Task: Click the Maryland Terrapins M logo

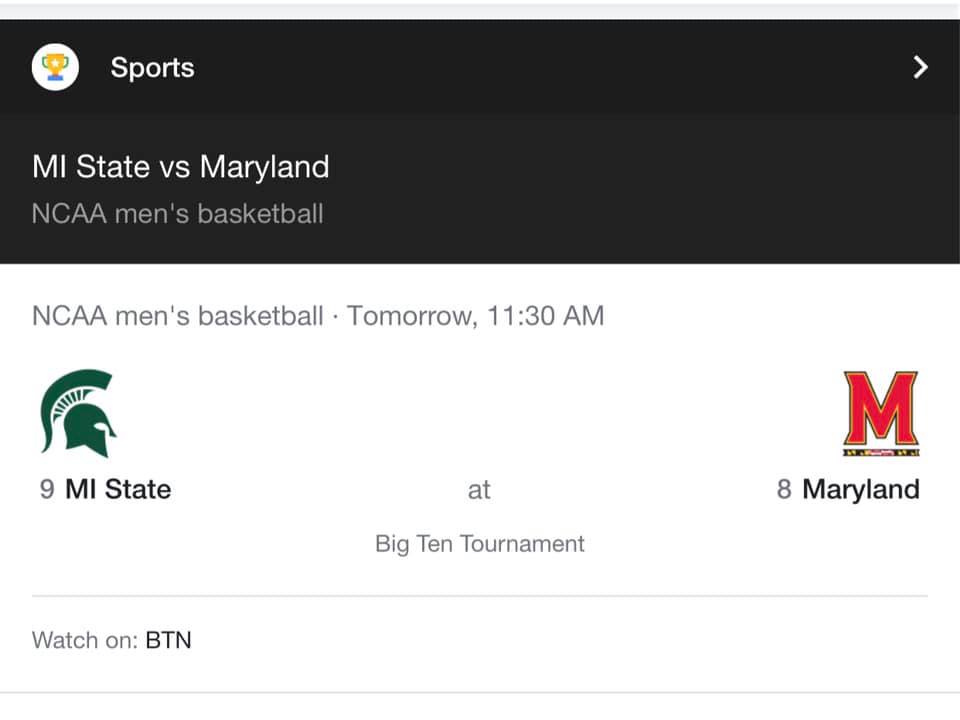Action: coord(880,412)
